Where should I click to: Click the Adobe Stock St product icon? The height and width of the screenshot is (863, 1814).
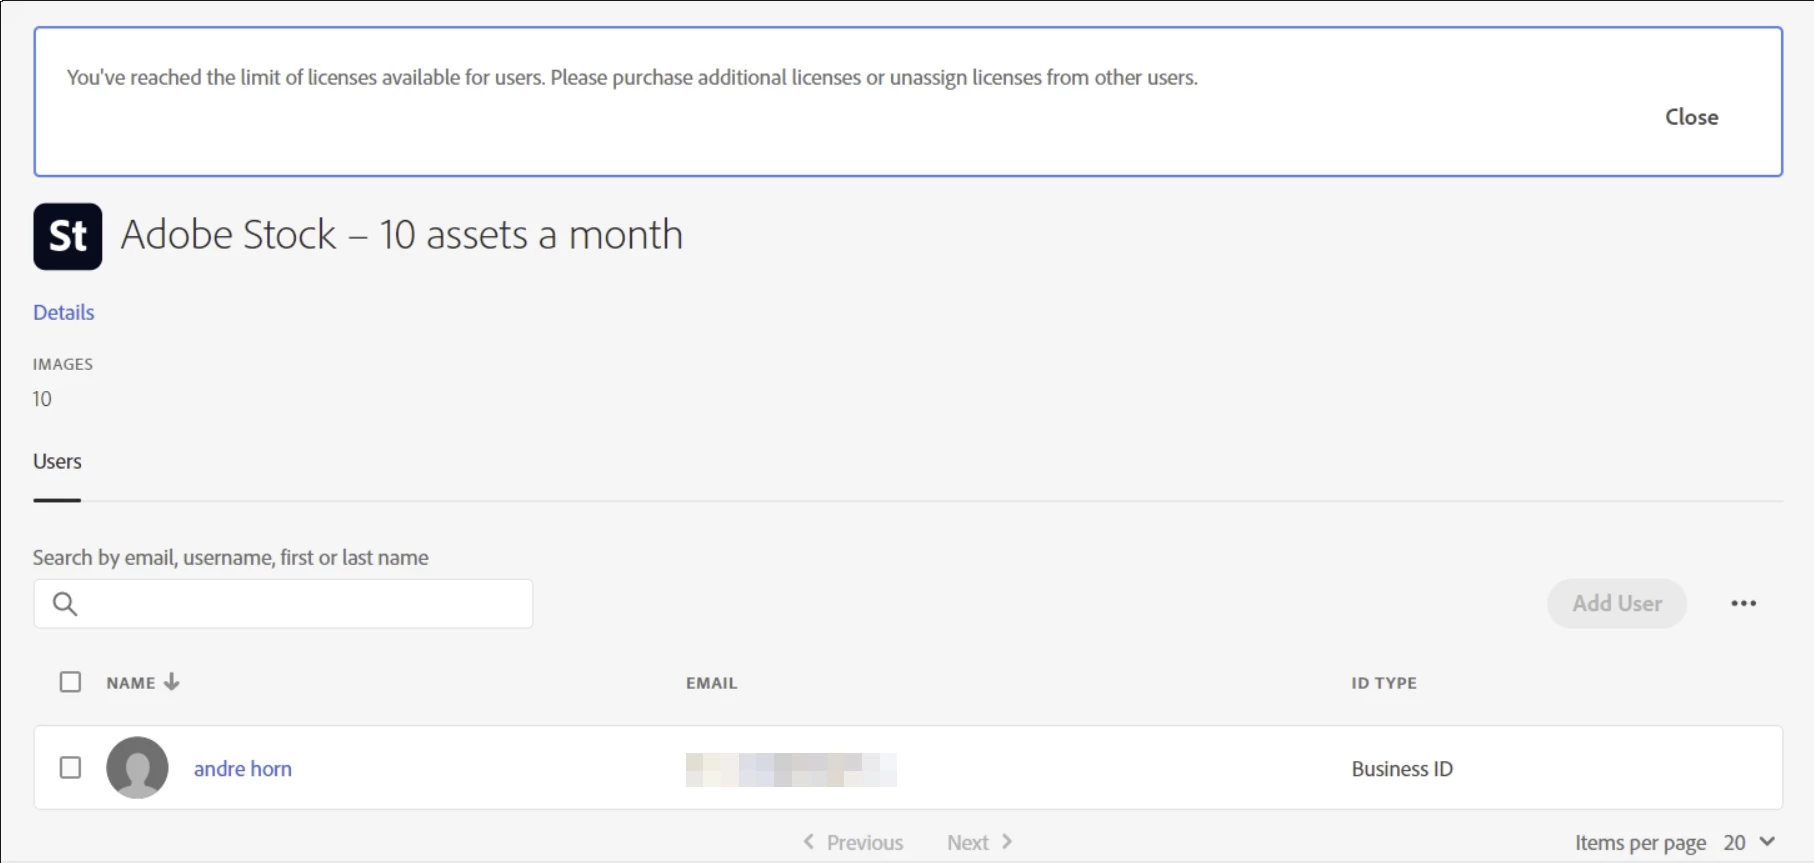pos(68,236)
